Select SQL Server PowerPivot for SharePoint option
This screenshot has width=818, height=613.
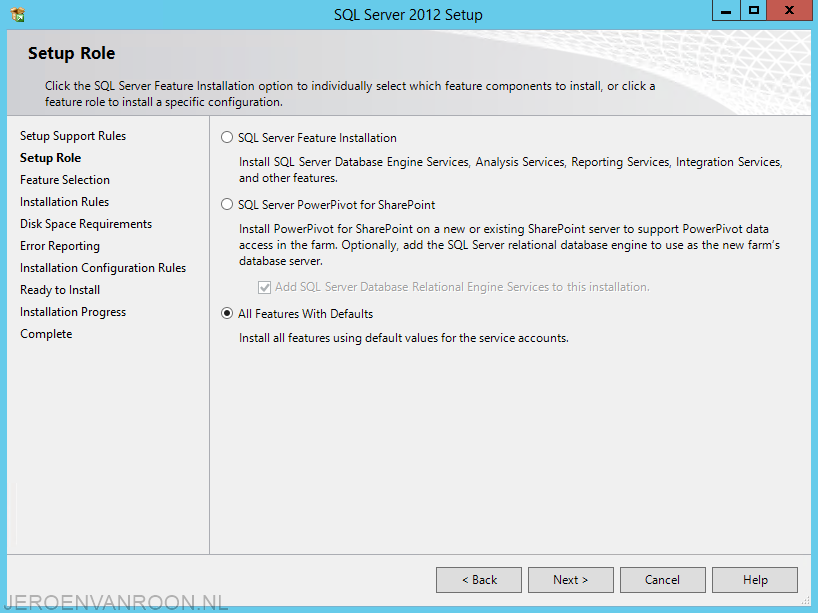pos(226,204)
